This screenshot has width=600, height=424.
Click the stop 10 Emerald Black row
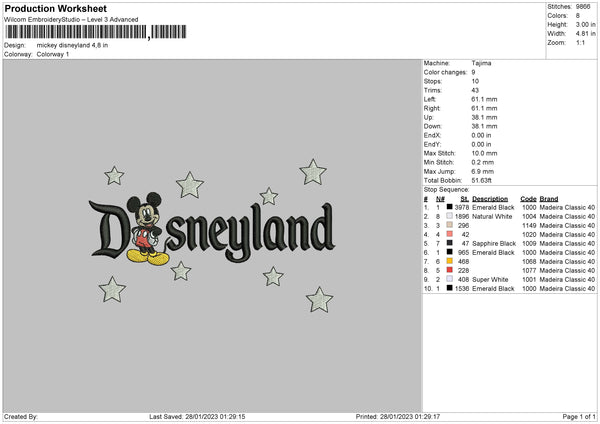click(x=509, y=289)
